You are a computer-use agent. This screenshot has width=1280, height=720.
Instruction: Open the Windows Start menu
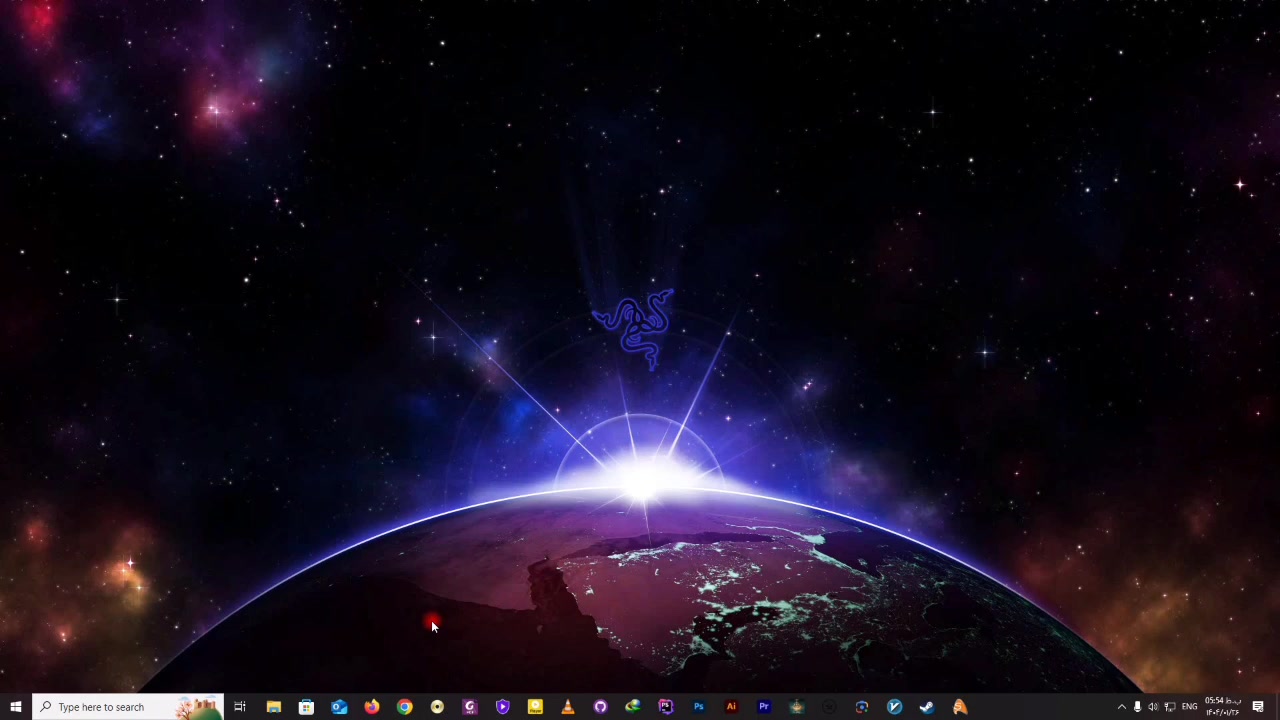pos(16,707)
